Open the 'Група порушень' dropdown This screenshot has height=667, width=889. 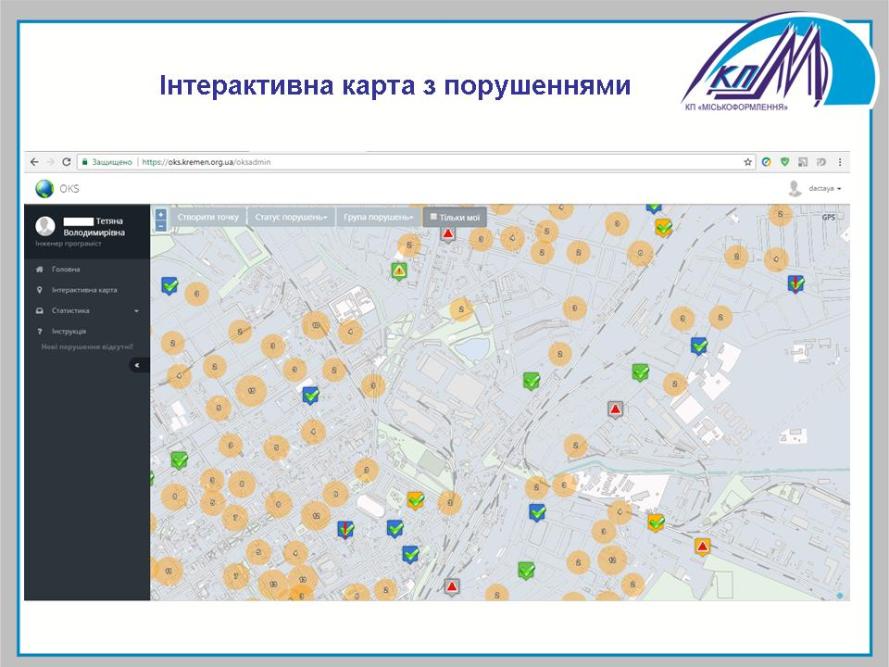pyautogui.click(x=378, y=217)
